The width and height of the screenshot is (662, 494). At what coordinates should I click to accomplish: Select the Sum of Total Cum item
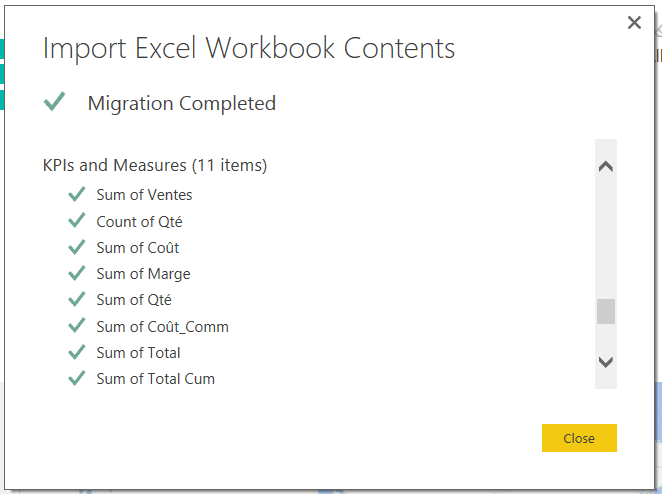pos(155,378)
